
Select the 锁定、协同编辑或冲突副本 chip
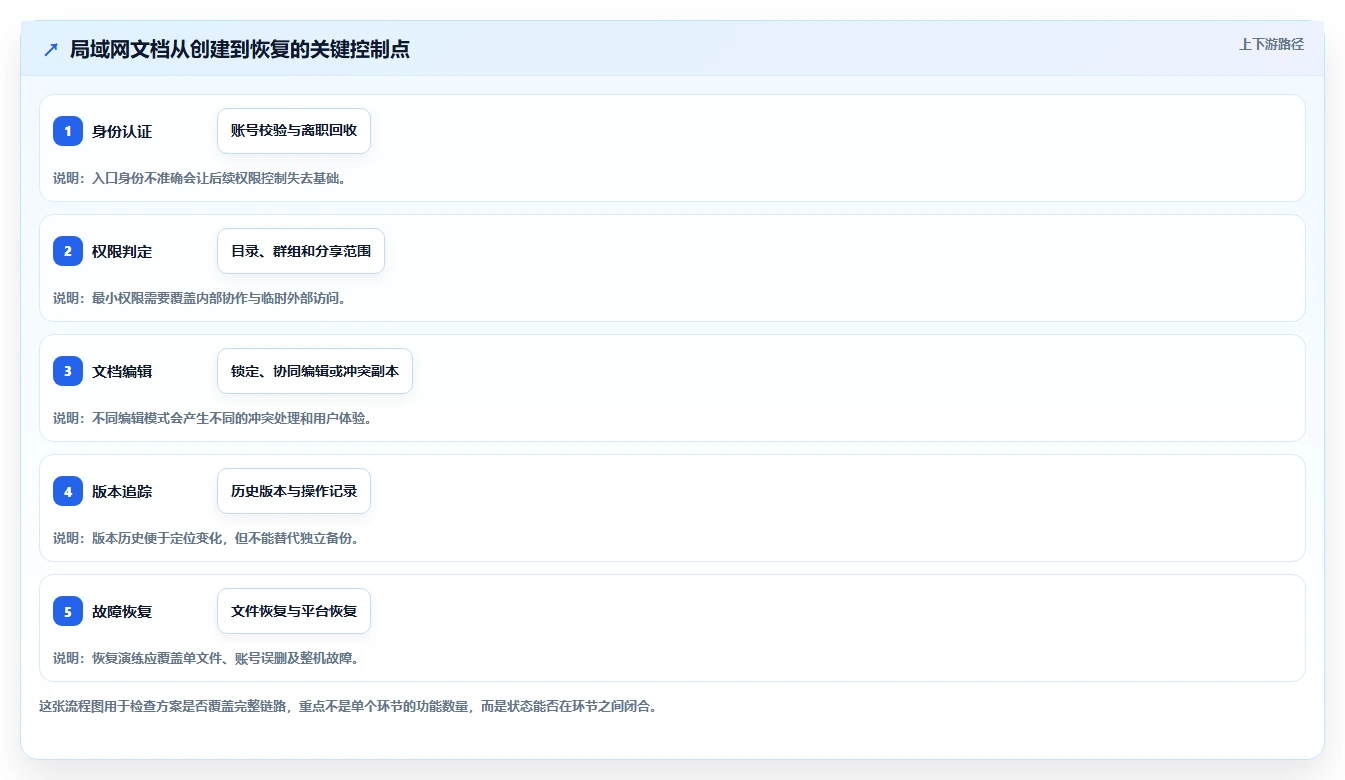[315, 371]
